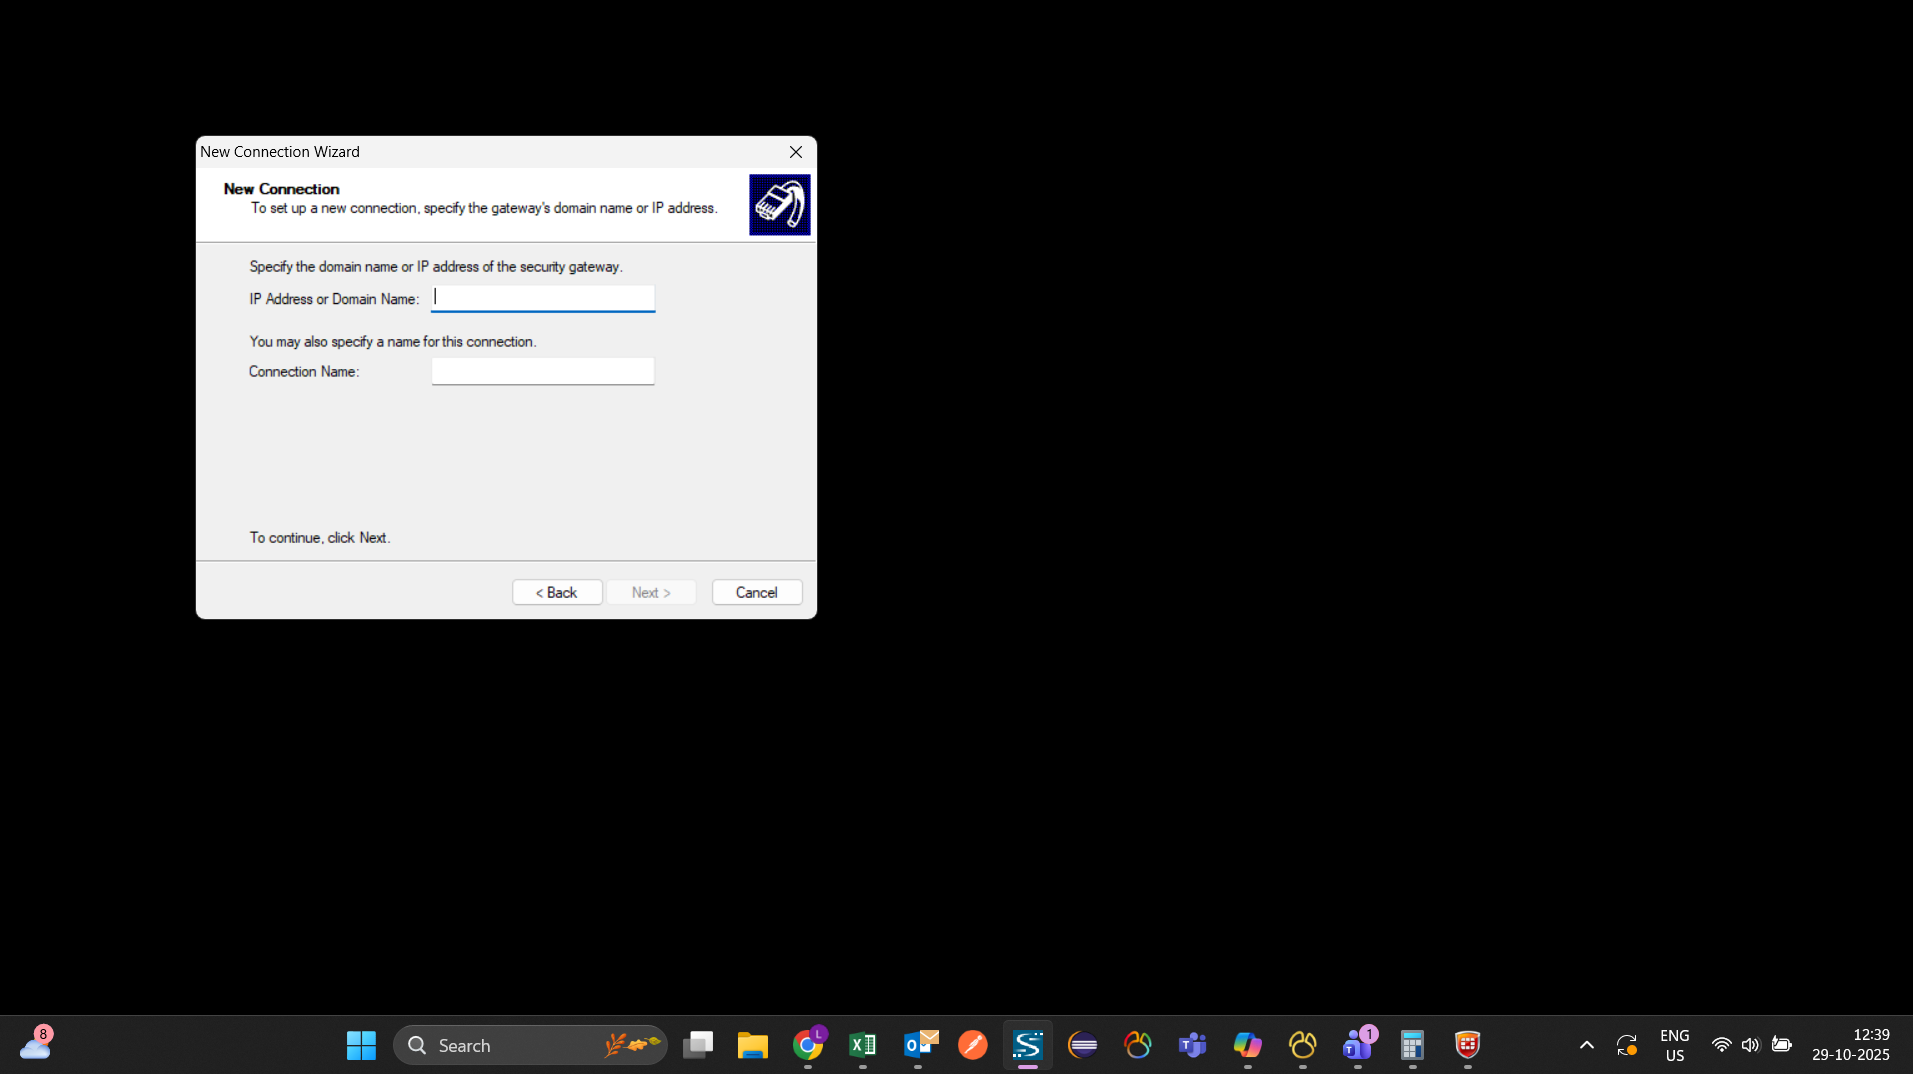The image size is (1913, 1074).
Task: Click the 'New Connection' bold heading
Action: pos(282,188)
